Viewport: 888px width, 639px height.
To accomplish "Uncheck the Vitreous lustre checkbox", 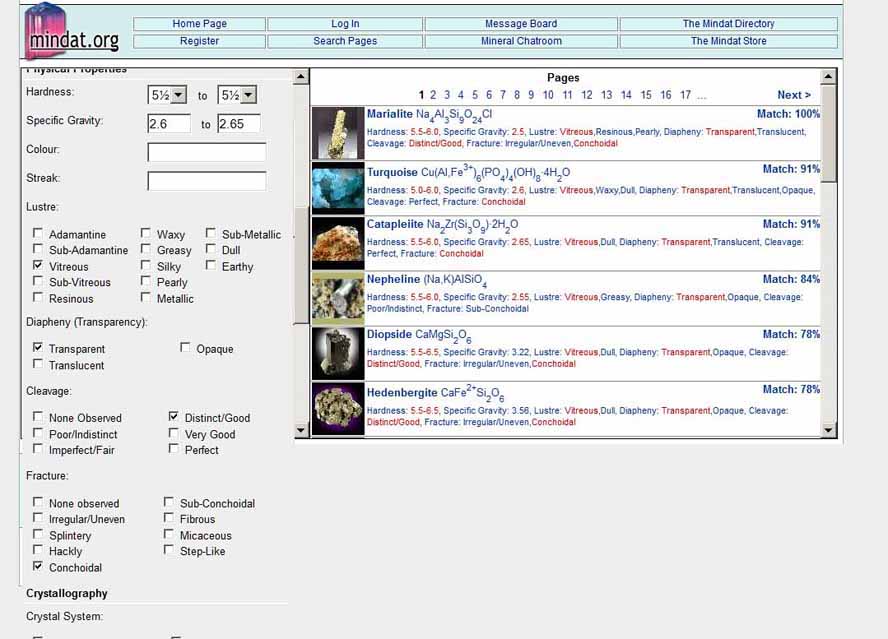I will pyautogui.click(x=38, y=267).
